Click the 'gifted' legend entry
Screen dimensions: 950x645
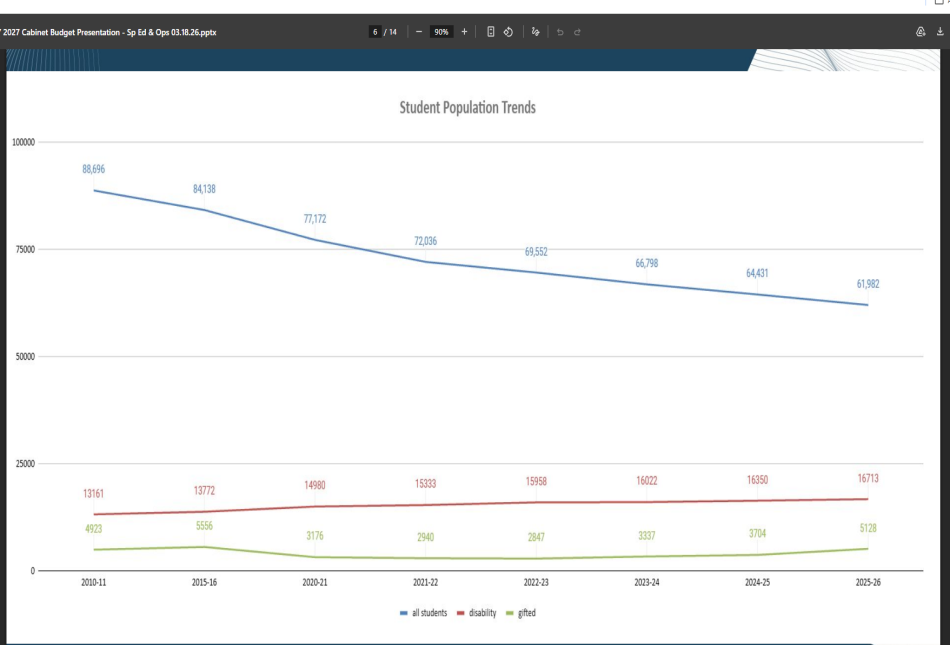(x=521, y=613)
